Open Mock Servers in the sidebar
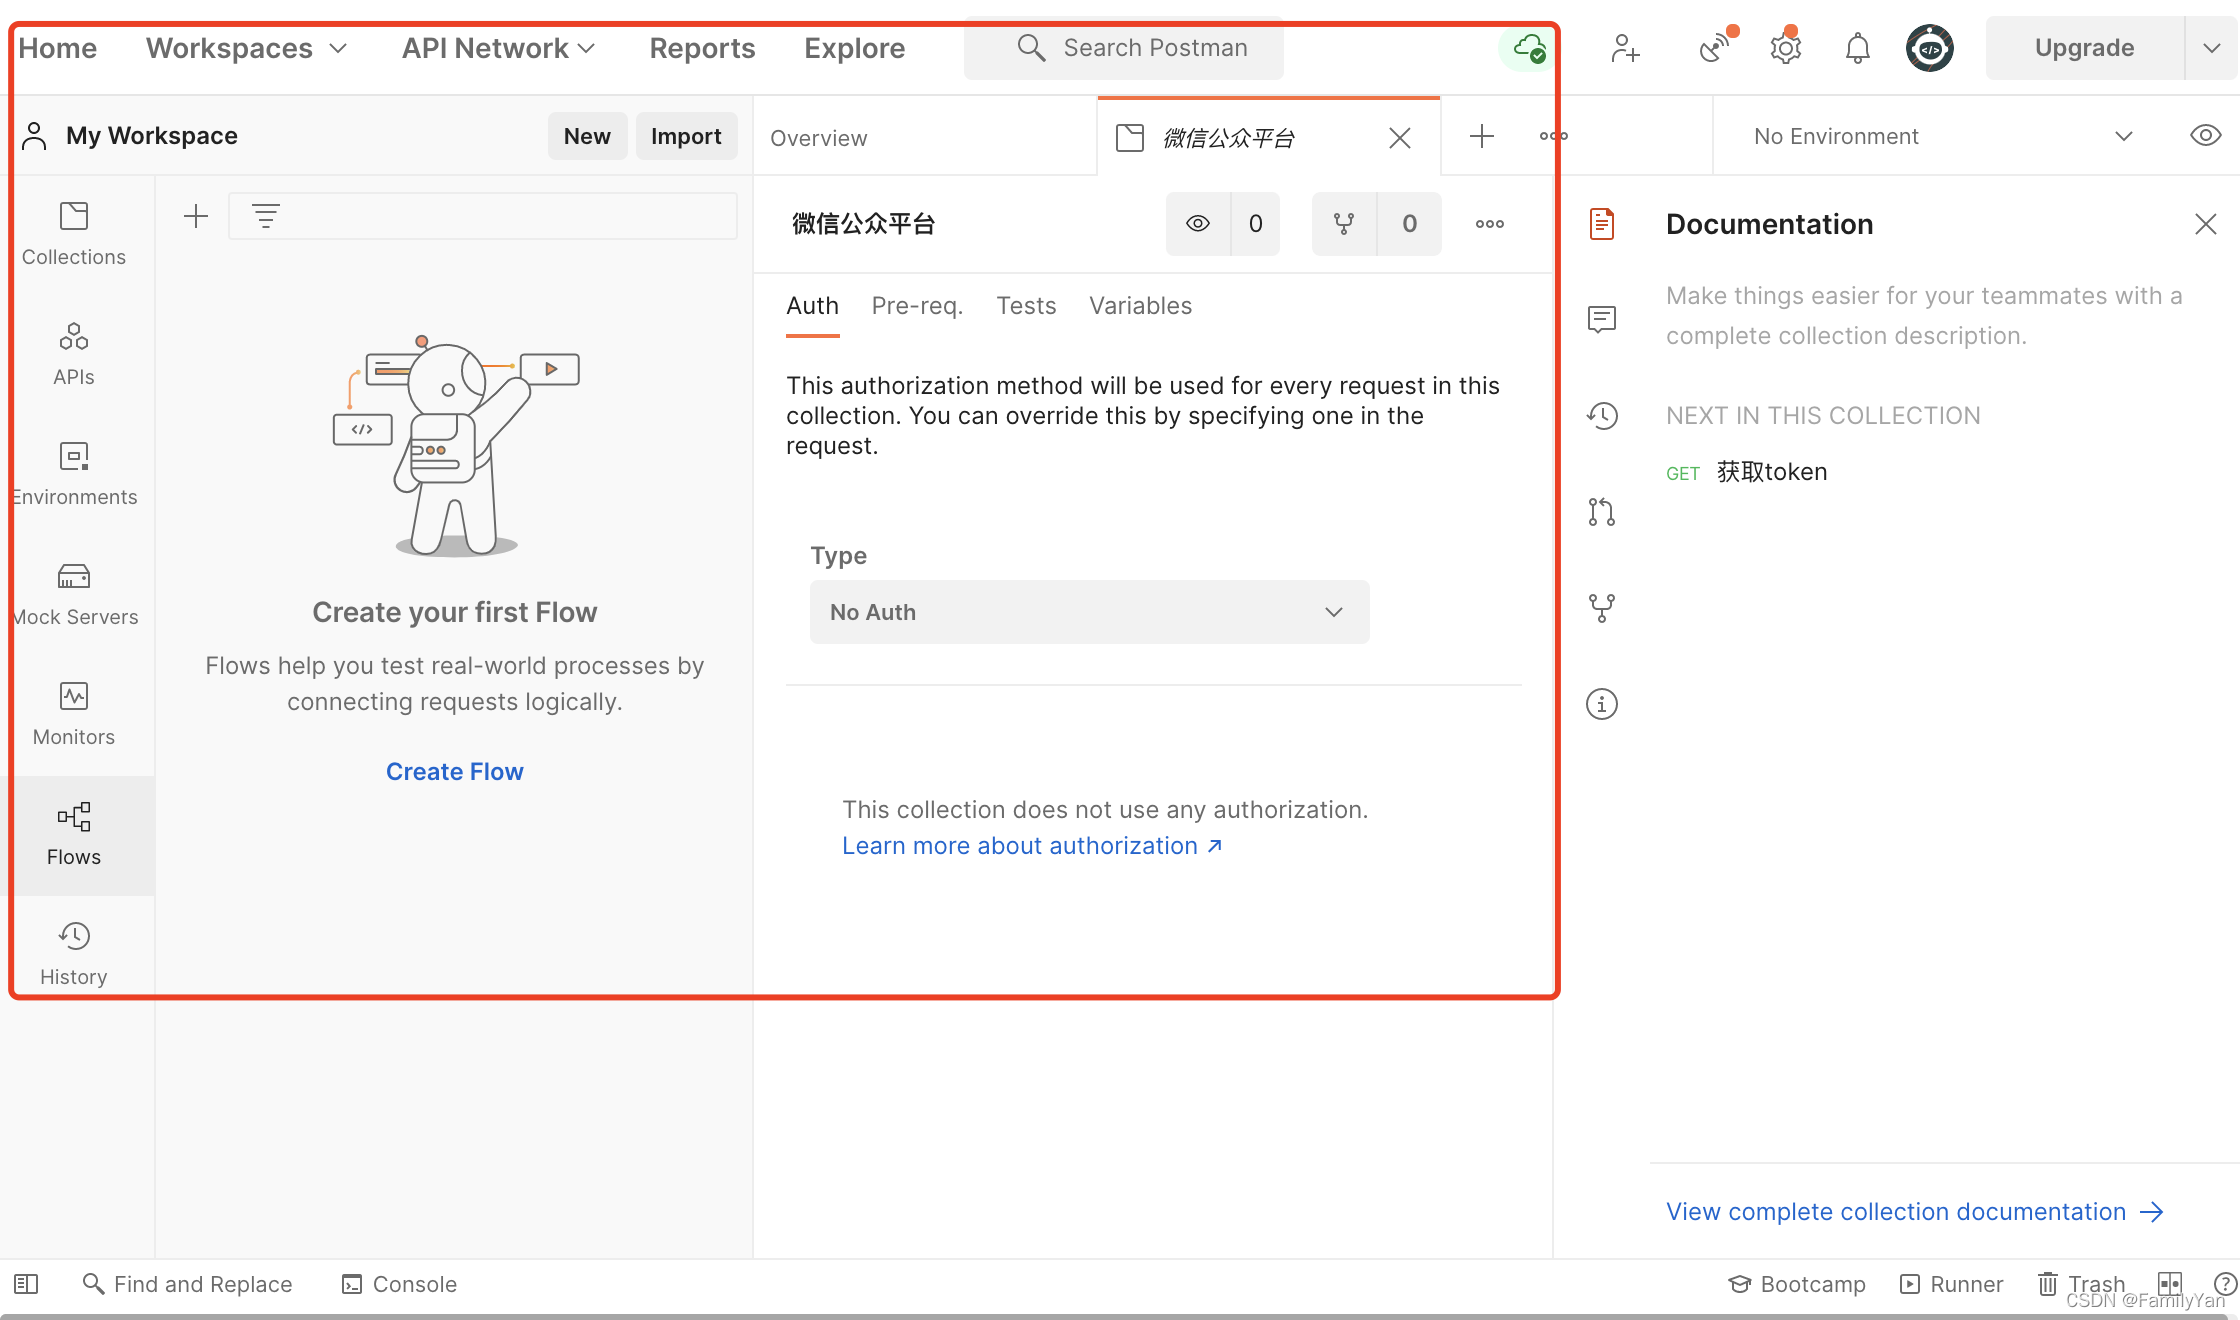 pos(74,594)
